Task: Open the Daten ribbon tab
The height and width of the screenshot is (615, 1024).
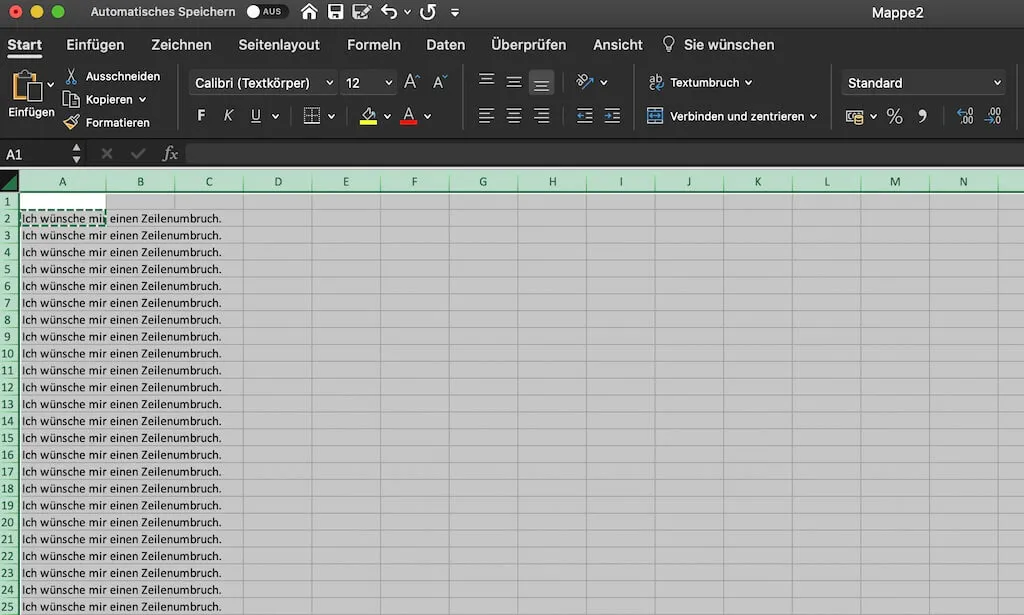Action: [446, 45]
